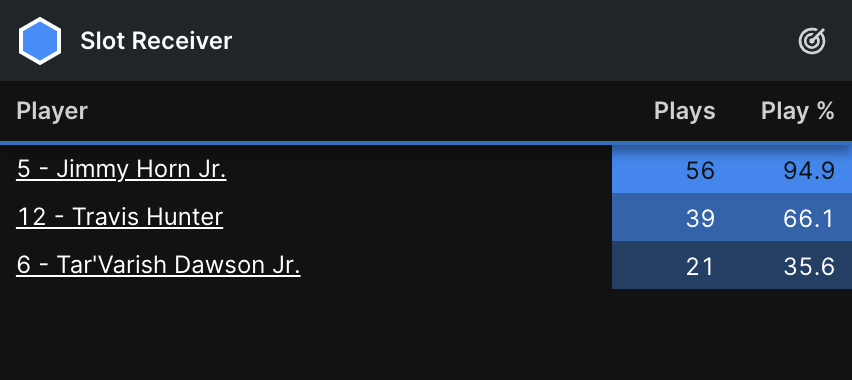
Task: Select the 35.6 play percentage cell
Action: pyautogui.click(x=792, y=265)
